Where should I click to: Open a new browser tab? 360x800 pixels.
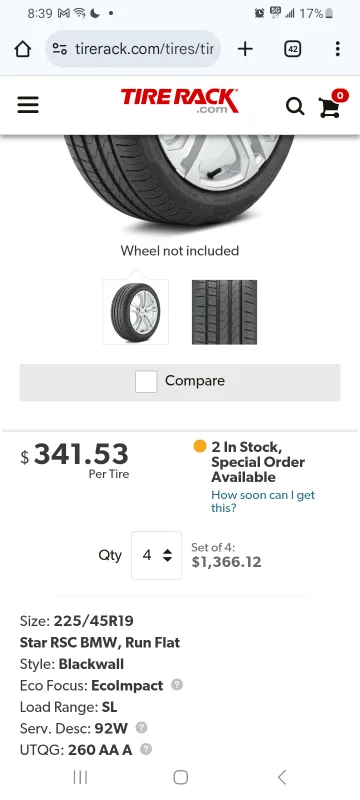pyautogui.click(x=245, y=49)
